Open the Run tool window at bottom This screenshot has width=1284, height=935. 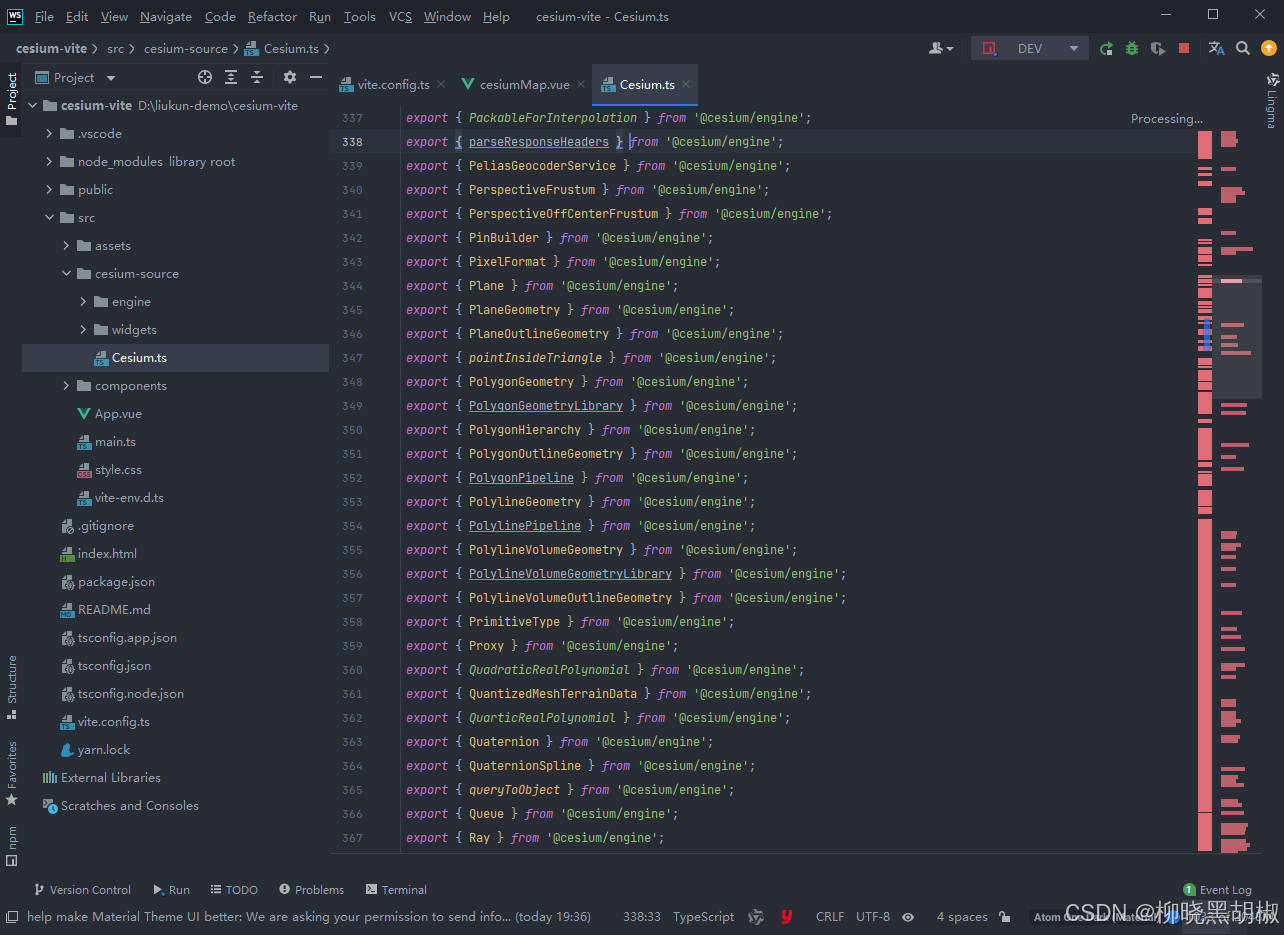point(171,889)
